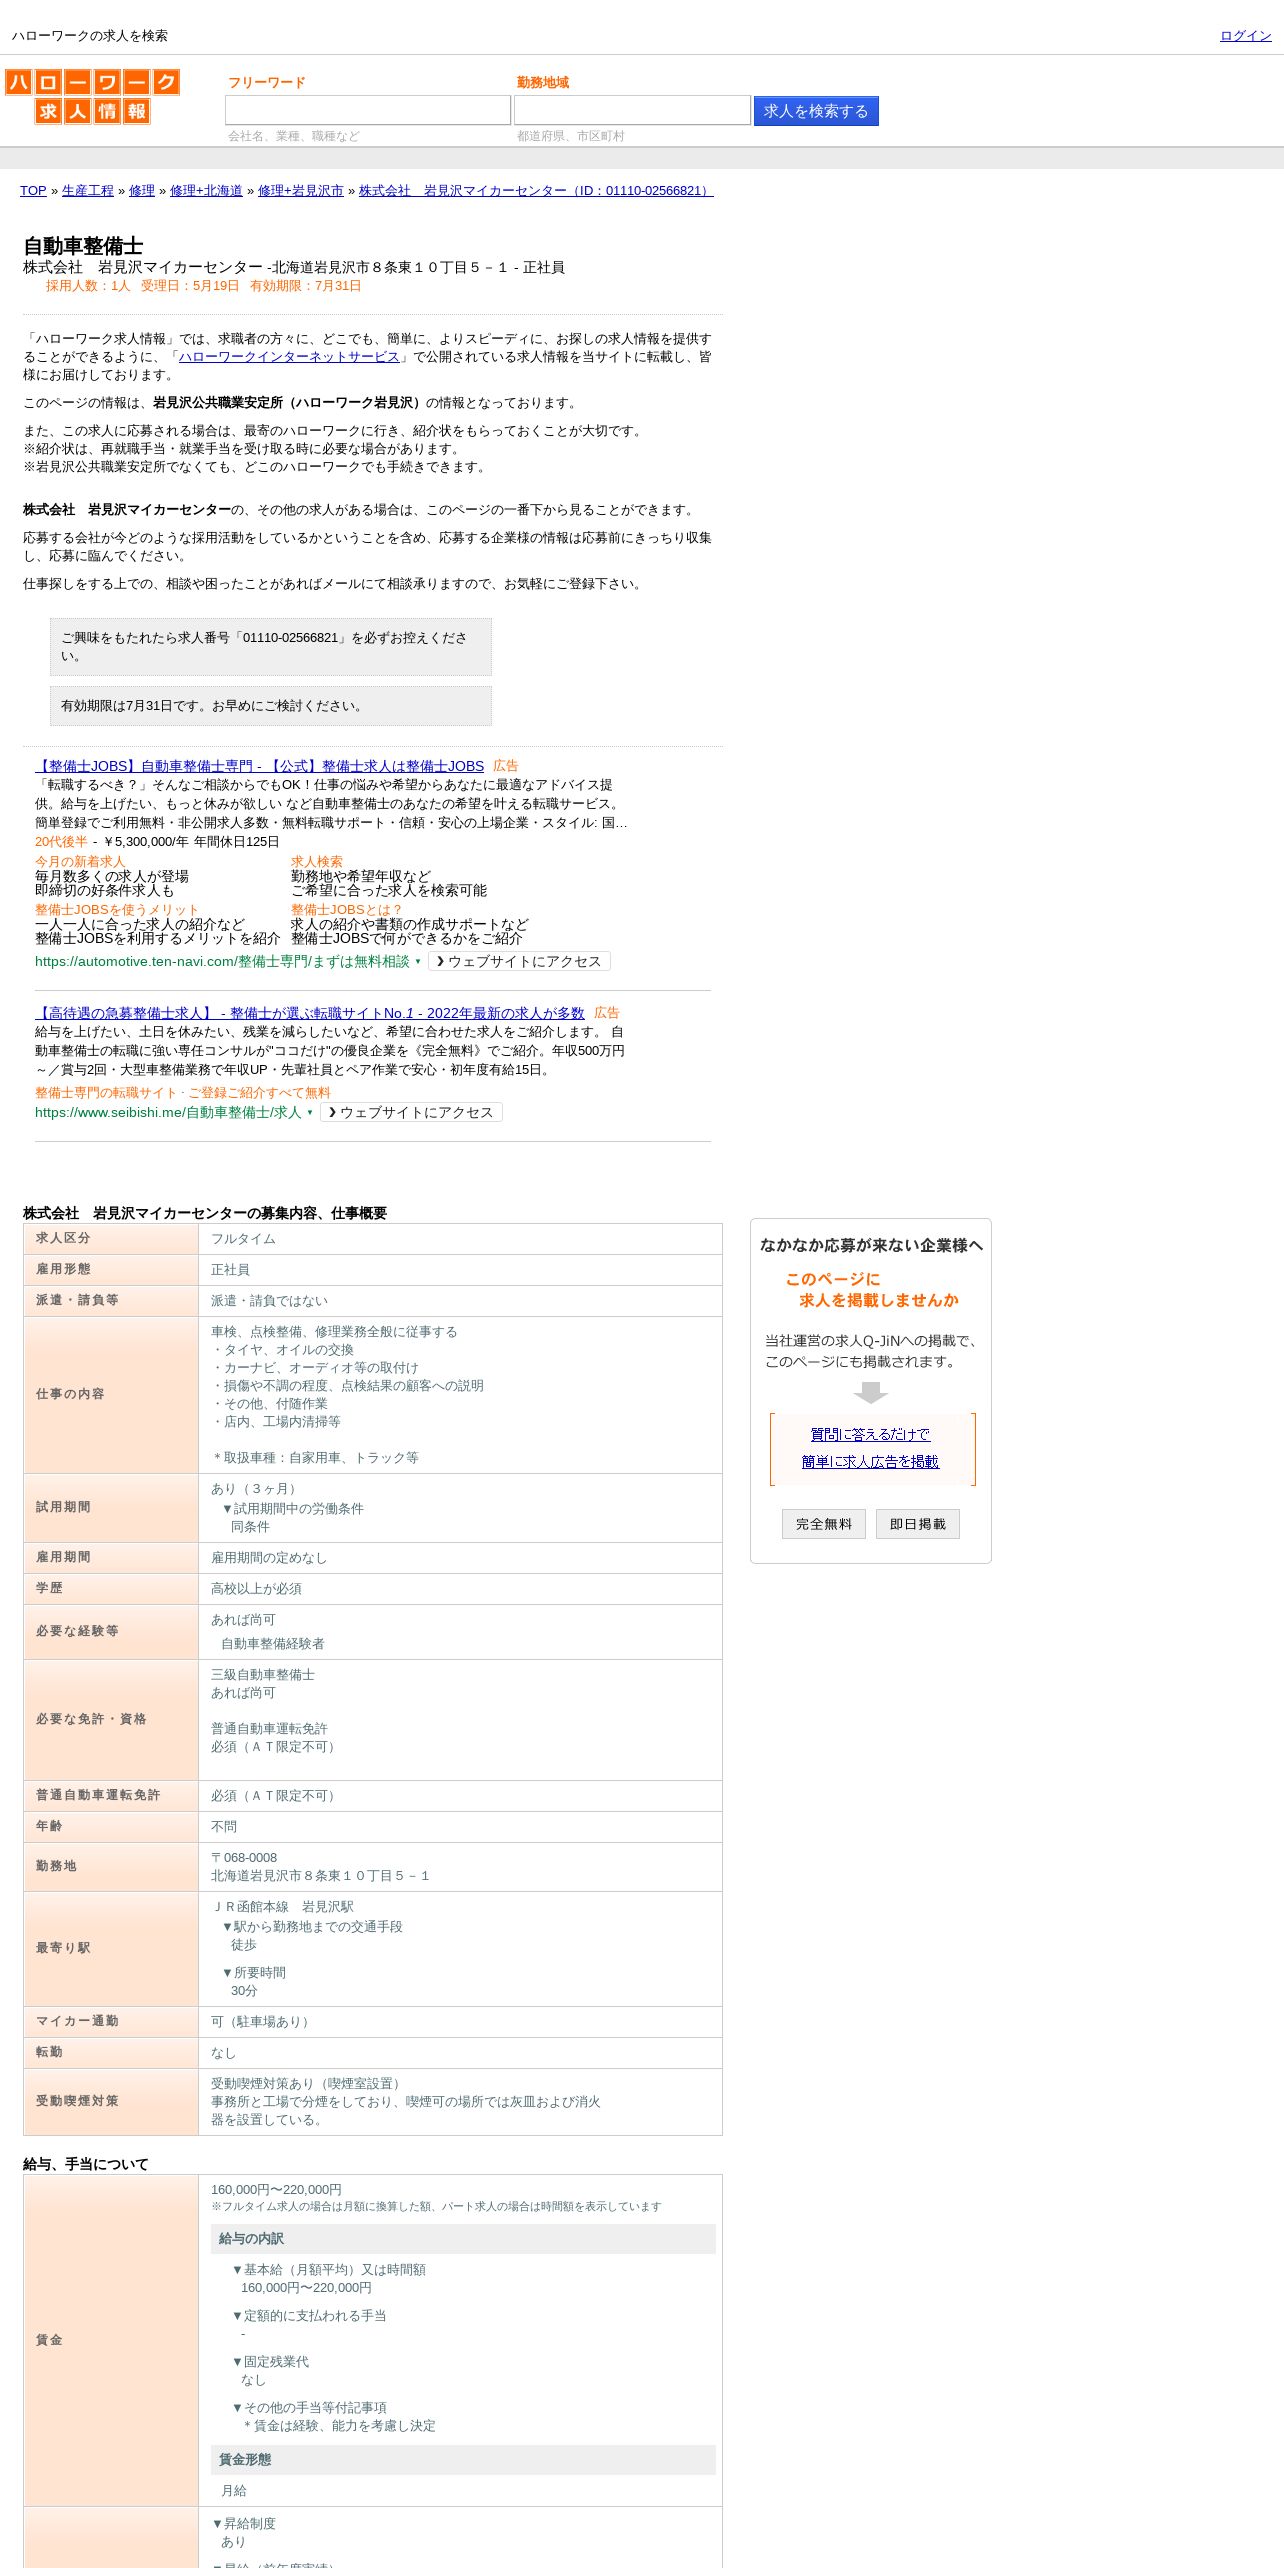Click the 高校以上が必須 cell
Viewport: 1284px width, 2568px height.
(x=460, y=1589)
